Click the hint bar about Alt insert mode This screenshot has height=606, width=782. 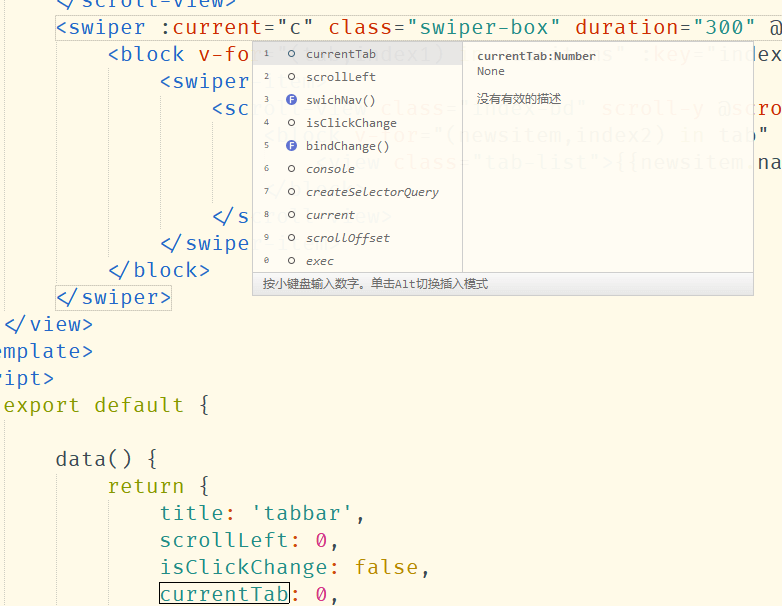[x=503, y=284]
